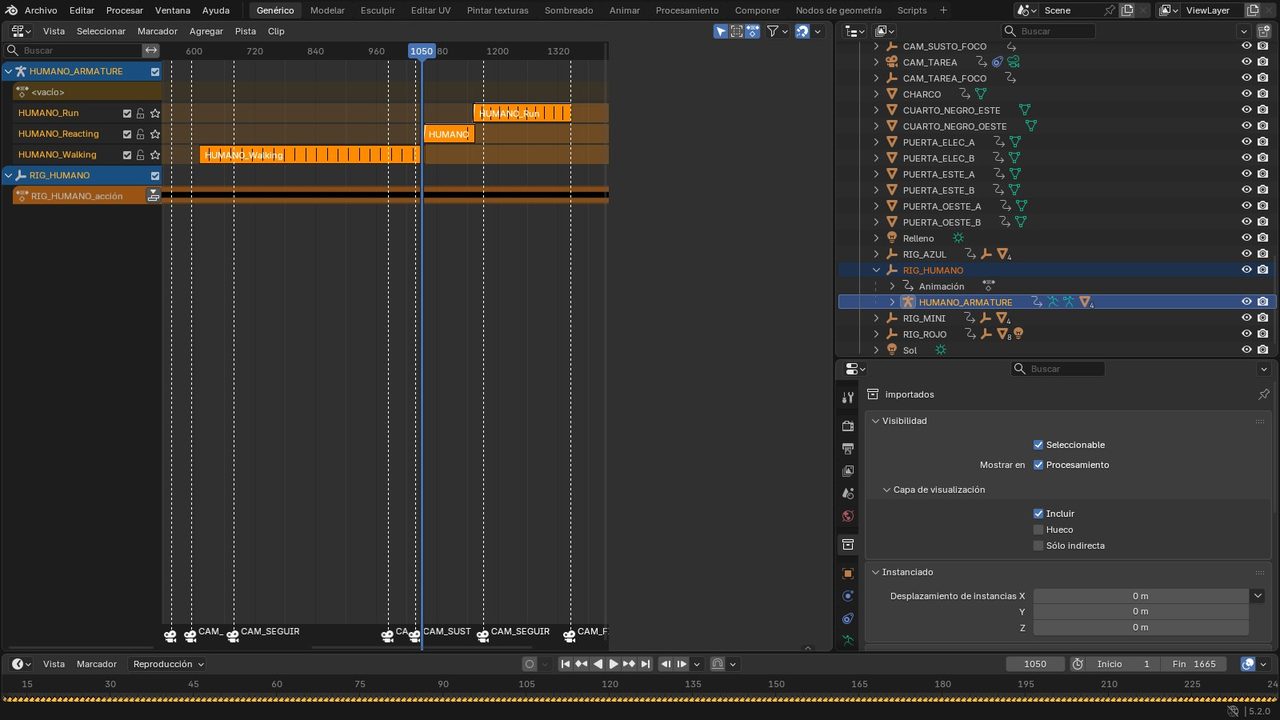Toggle the channel filter arrows next to search
The height and width of the screenshot is (720, 1280).
coord(151,50)
